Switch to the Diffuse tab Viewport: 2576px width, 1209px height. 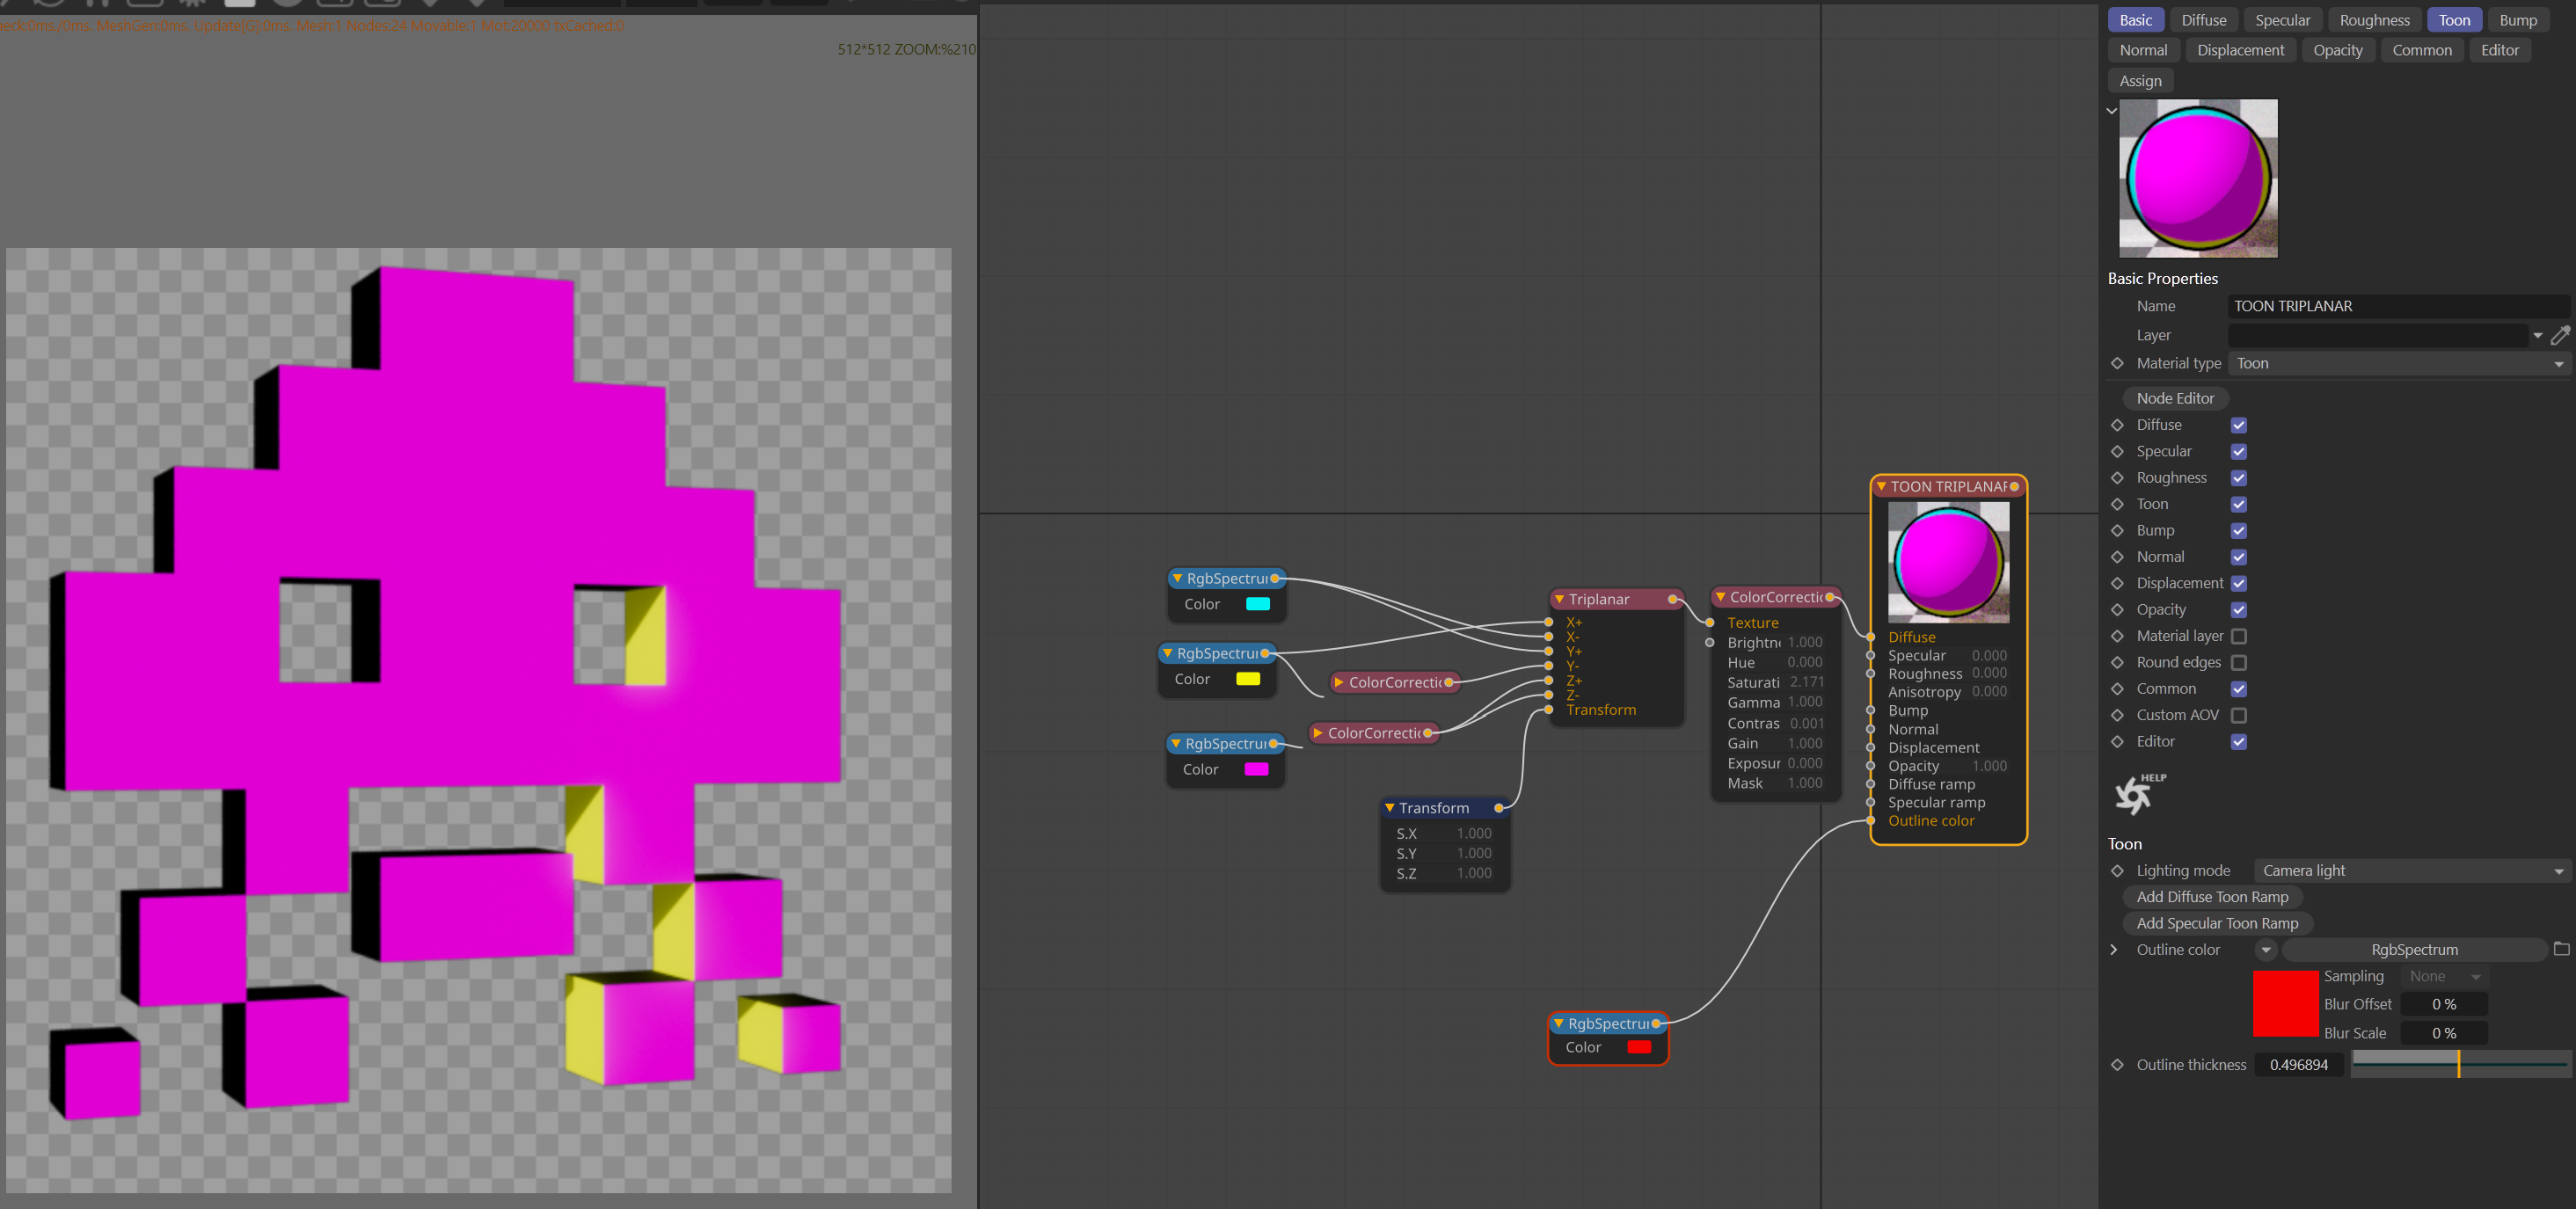point(2203,20)
